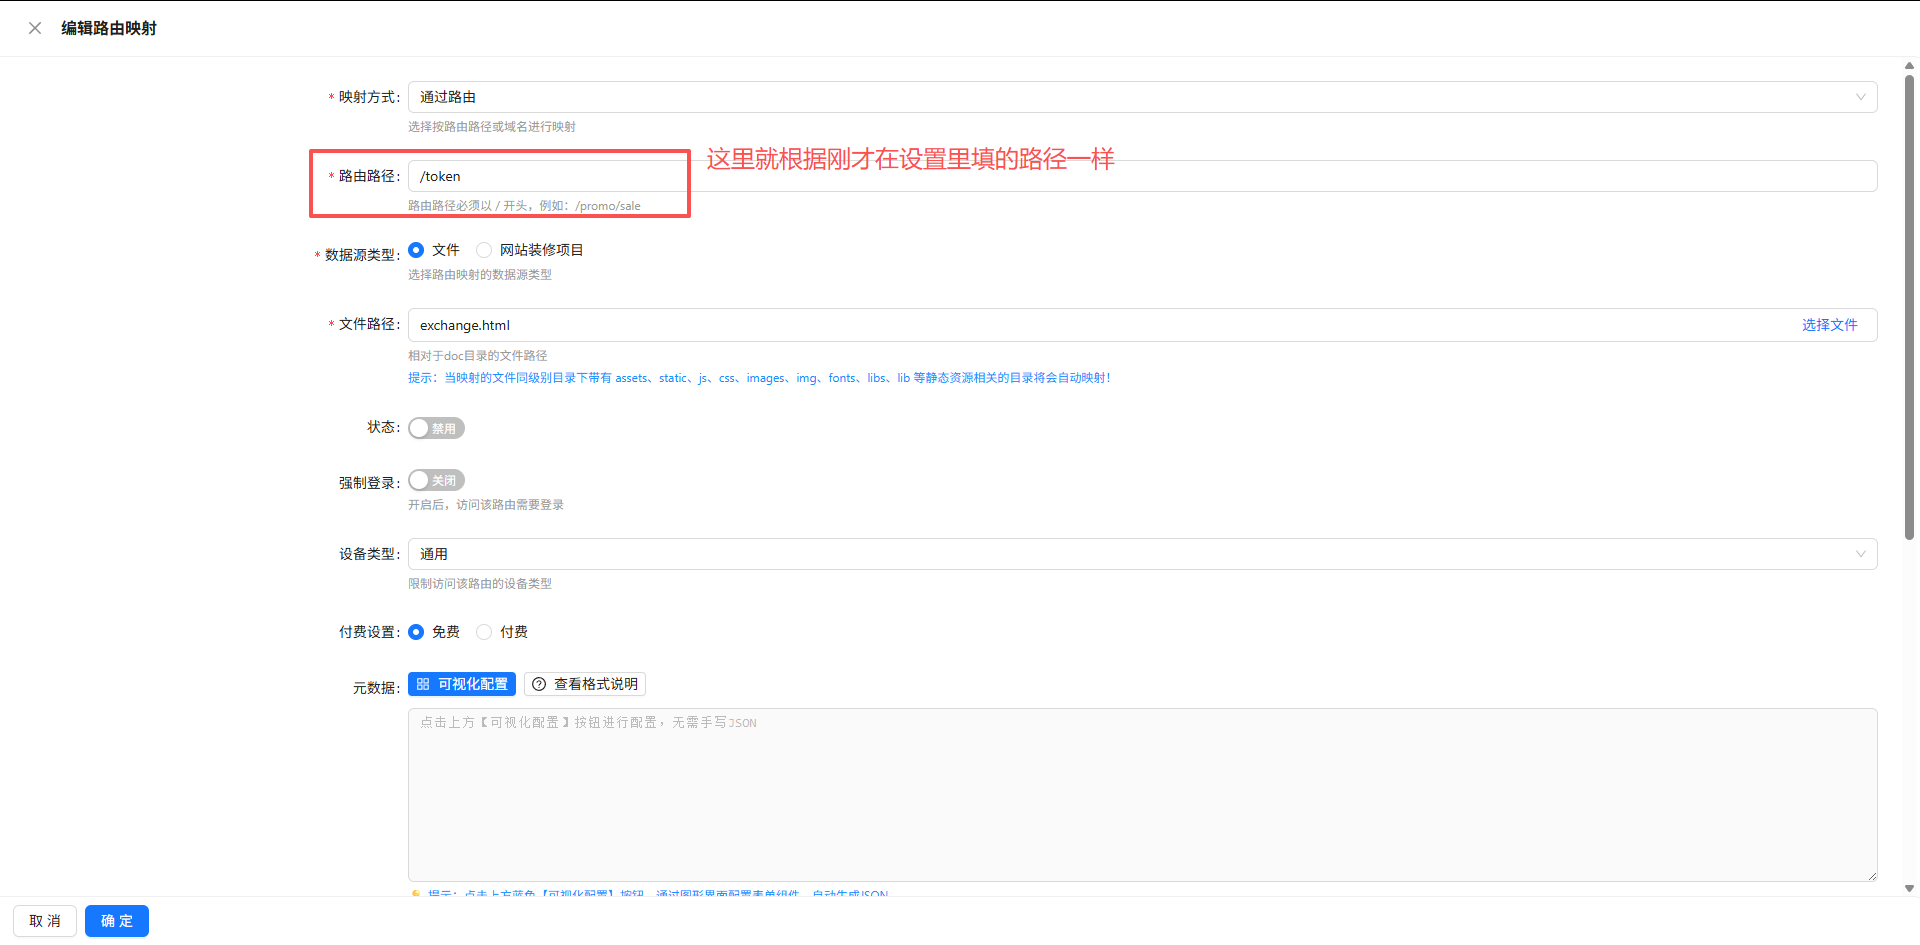Select the 文件 data source radio
This screenshot has height=945, width=1920.
pyautogui.click(x=417, y=250)
